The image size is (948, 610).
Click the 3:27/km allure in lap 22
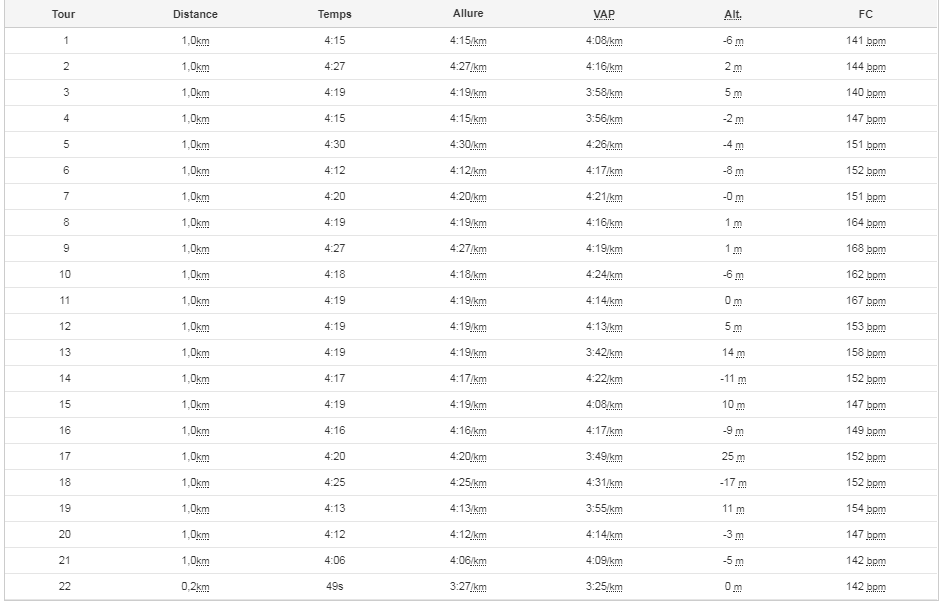click(x=467, y=586)
